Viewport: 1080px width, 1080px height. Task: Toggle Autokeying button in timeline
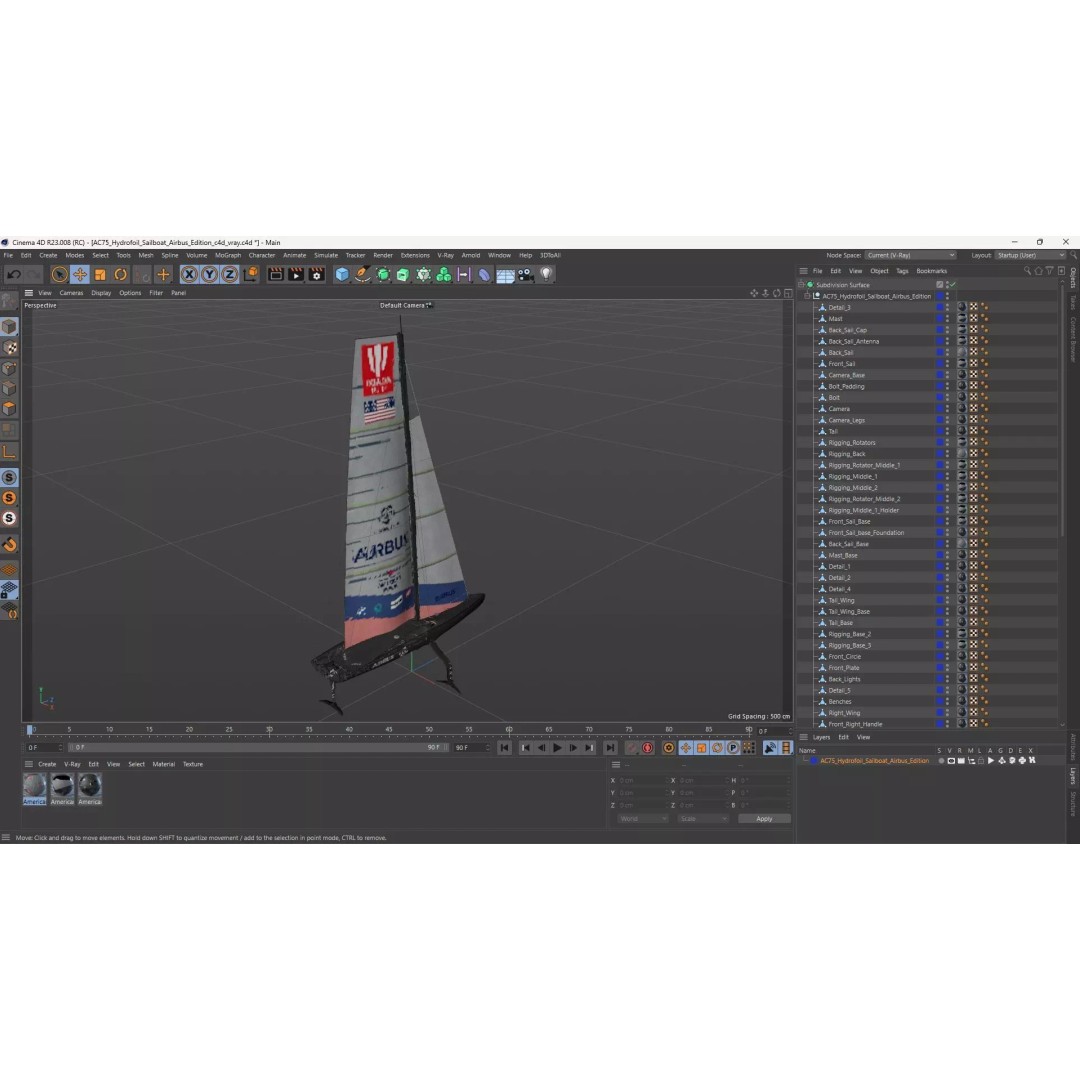[647, 747]
